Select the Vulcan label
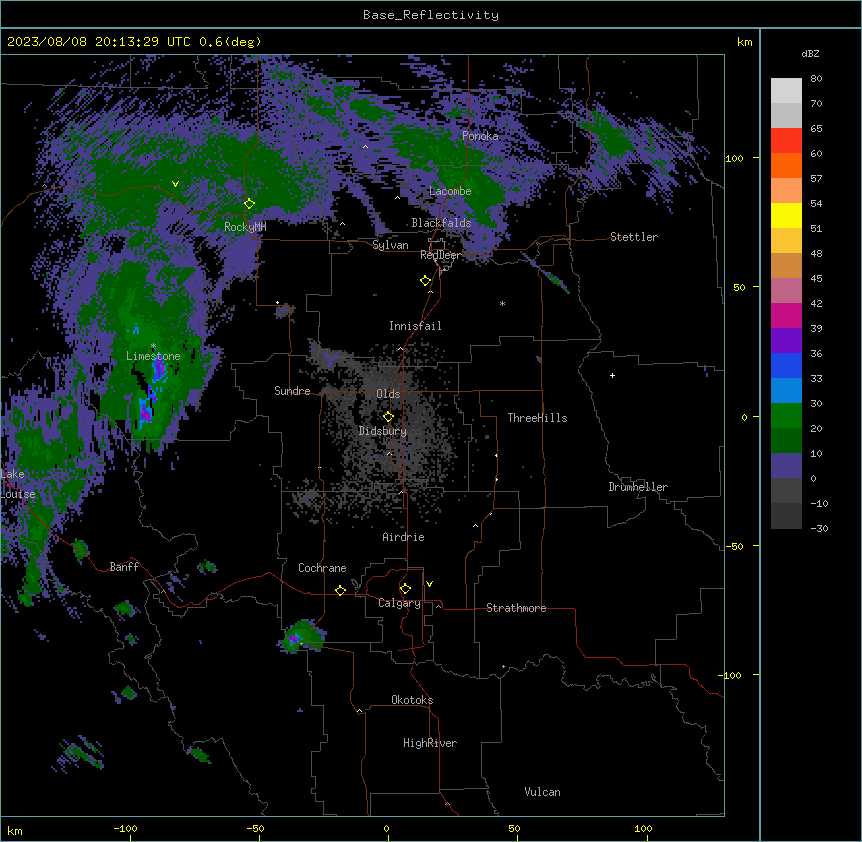This screenshot has height=842, width=862. pyautogui.click(x=543, y=792)
